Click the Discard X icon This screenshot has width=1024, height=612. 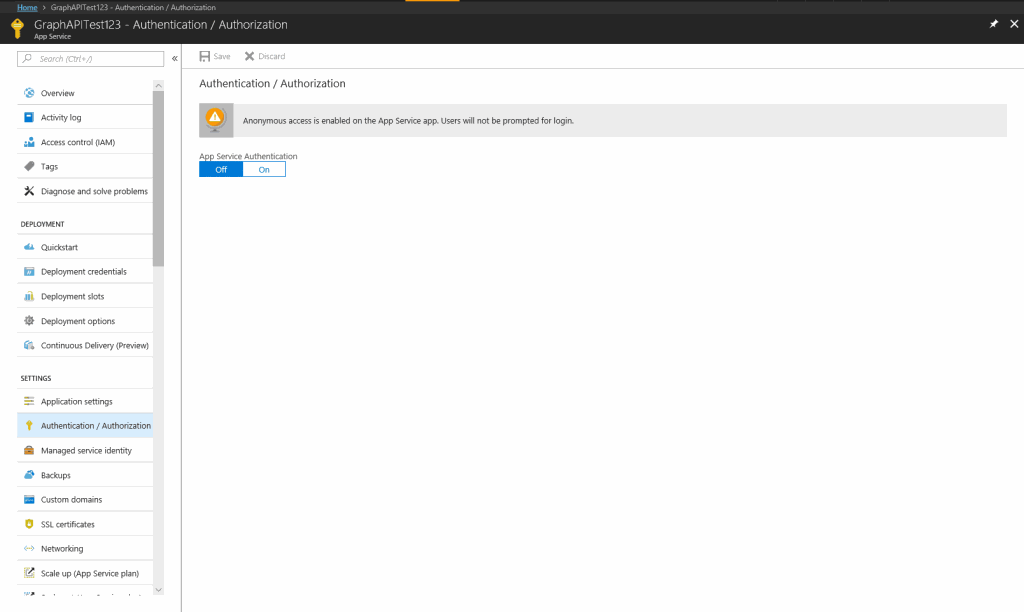(x=249, y=56)
